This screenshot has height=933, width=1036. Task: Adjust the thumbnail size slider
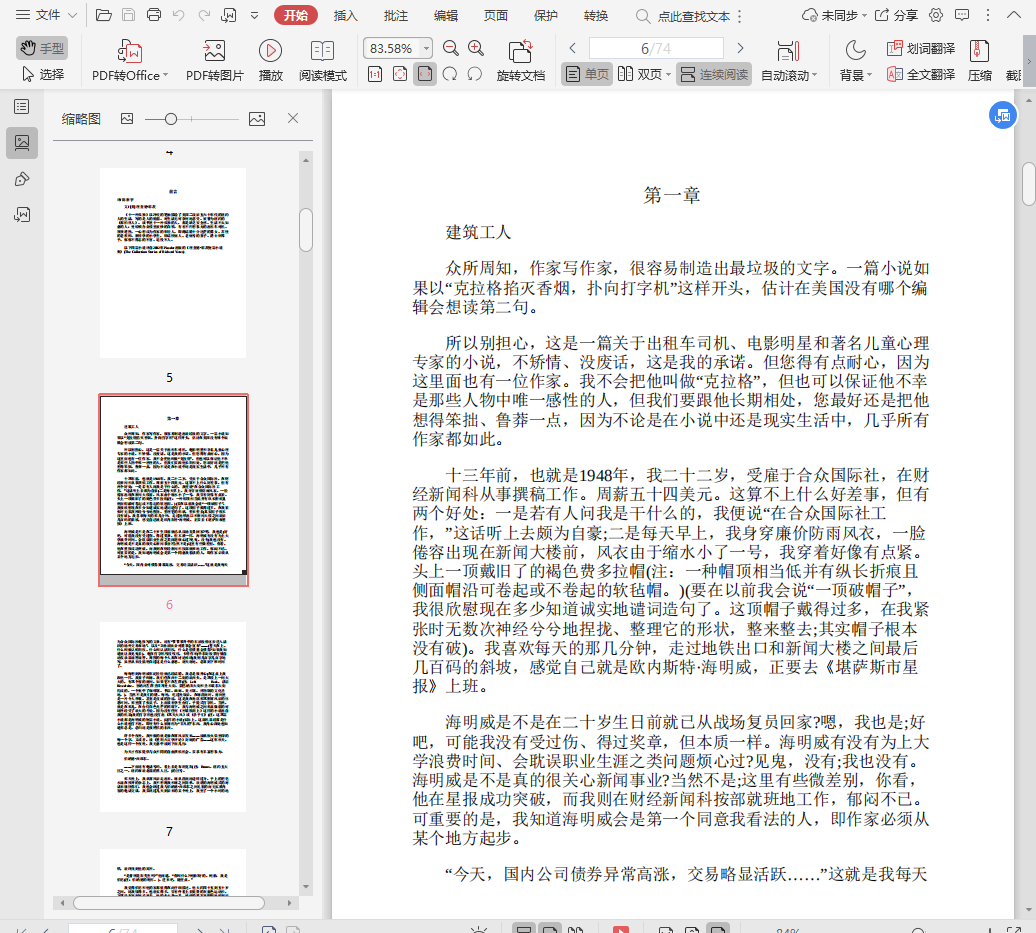170,119
